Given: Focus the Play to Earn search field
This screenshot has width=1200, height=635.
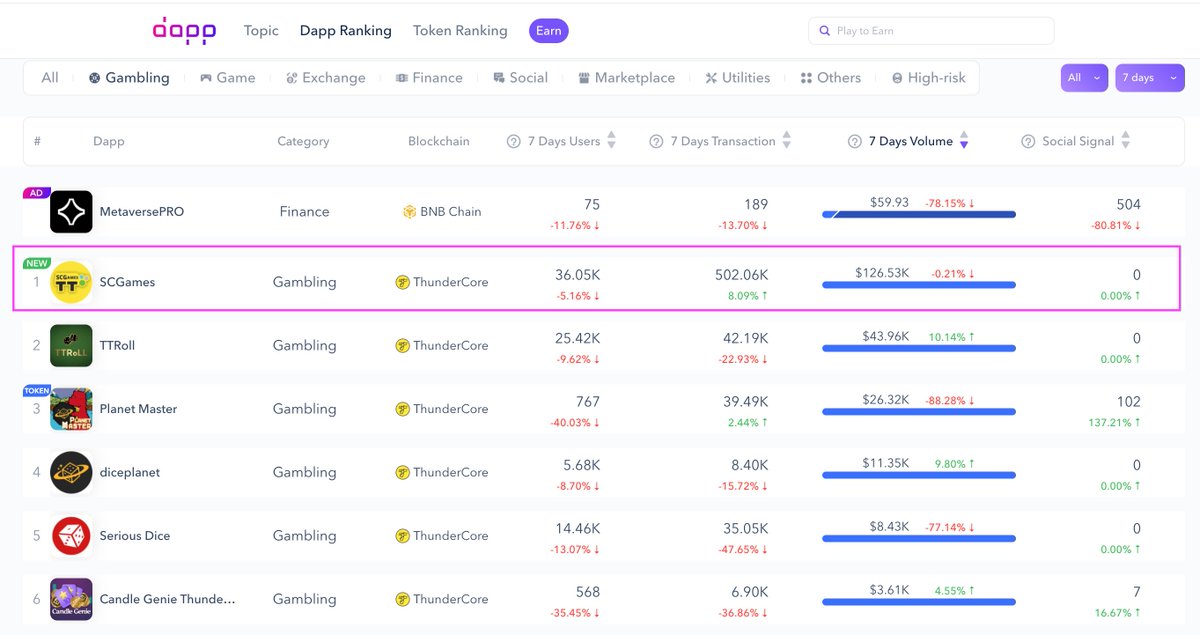Looking at the screenshot, I should click(931, 31).
